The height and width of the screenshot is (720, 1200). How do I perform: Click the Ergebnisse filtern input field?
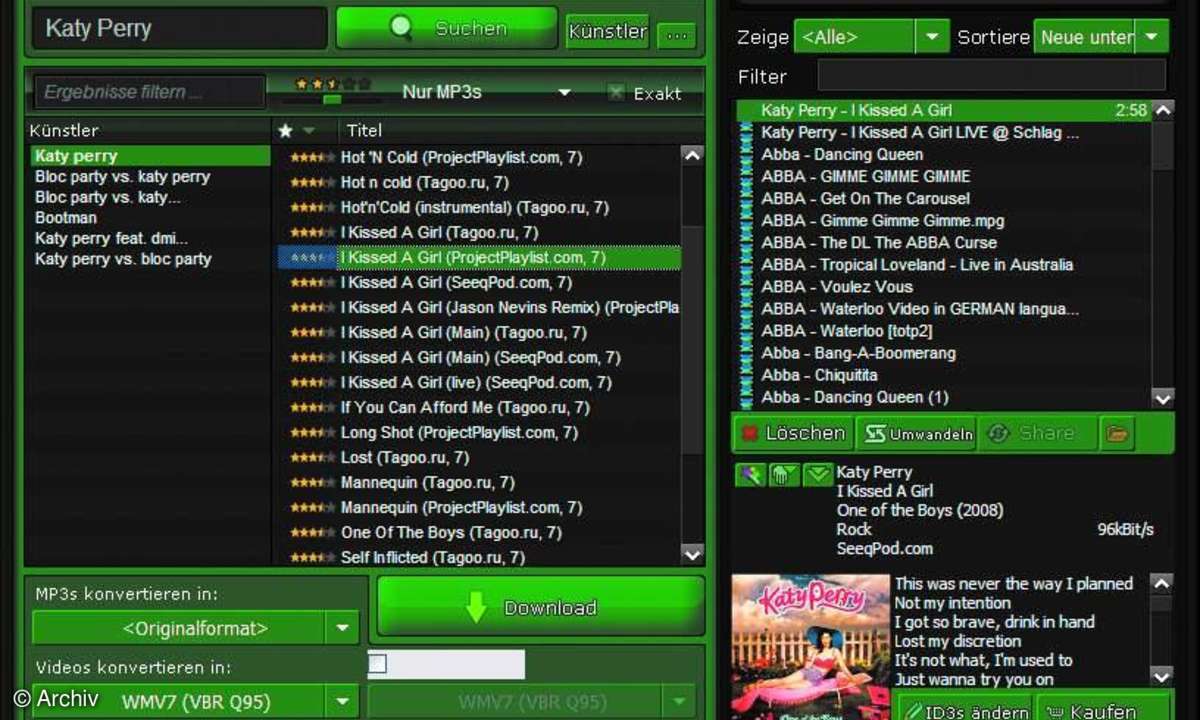(x=150, y=92)
